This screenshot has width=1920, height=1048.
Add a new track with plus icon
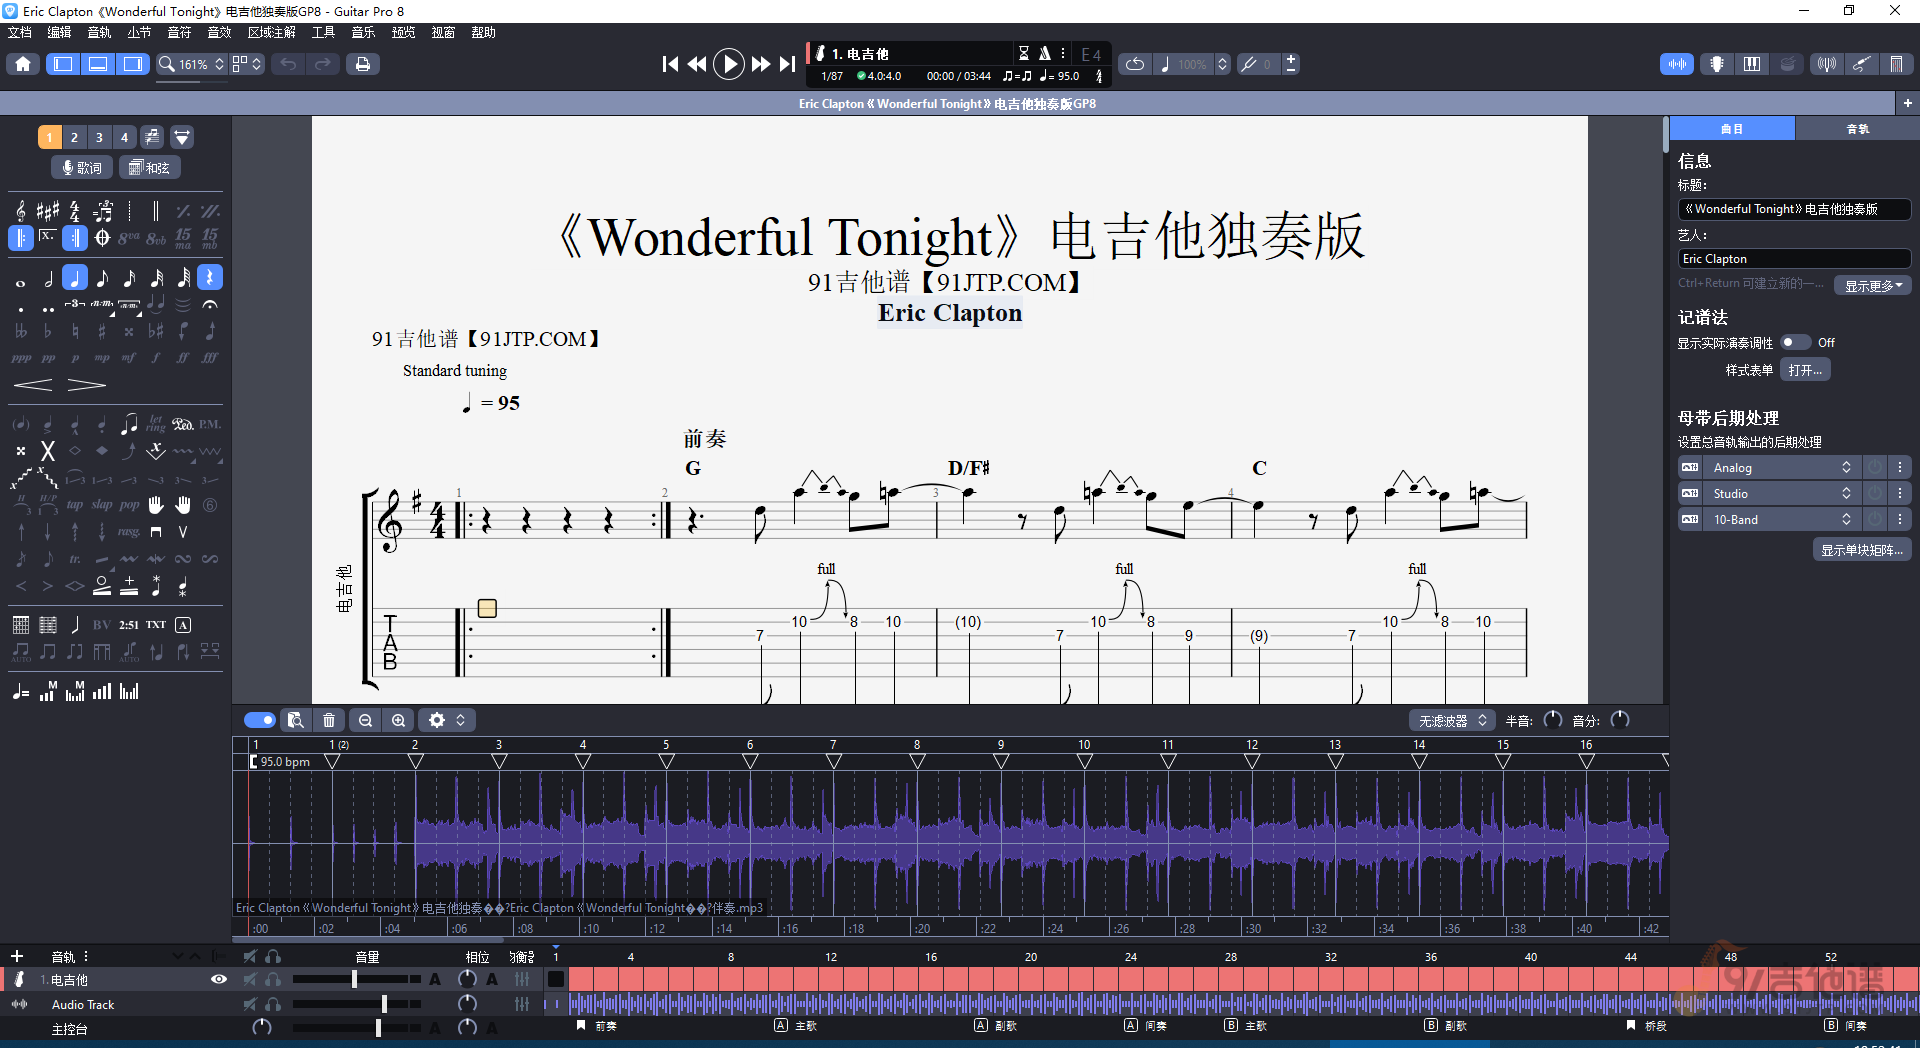tap(16, 956)
